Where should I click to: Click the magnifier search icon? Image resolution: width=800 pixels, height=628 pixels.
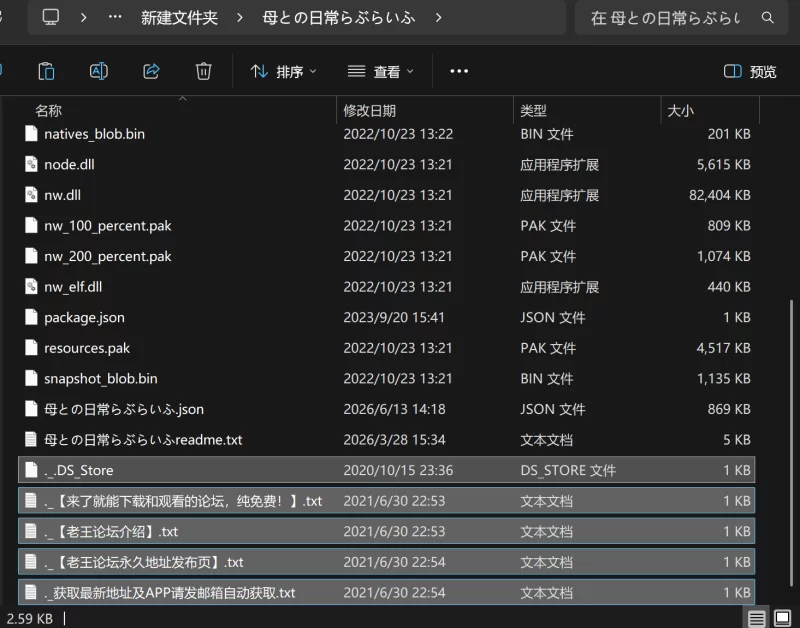767,18
